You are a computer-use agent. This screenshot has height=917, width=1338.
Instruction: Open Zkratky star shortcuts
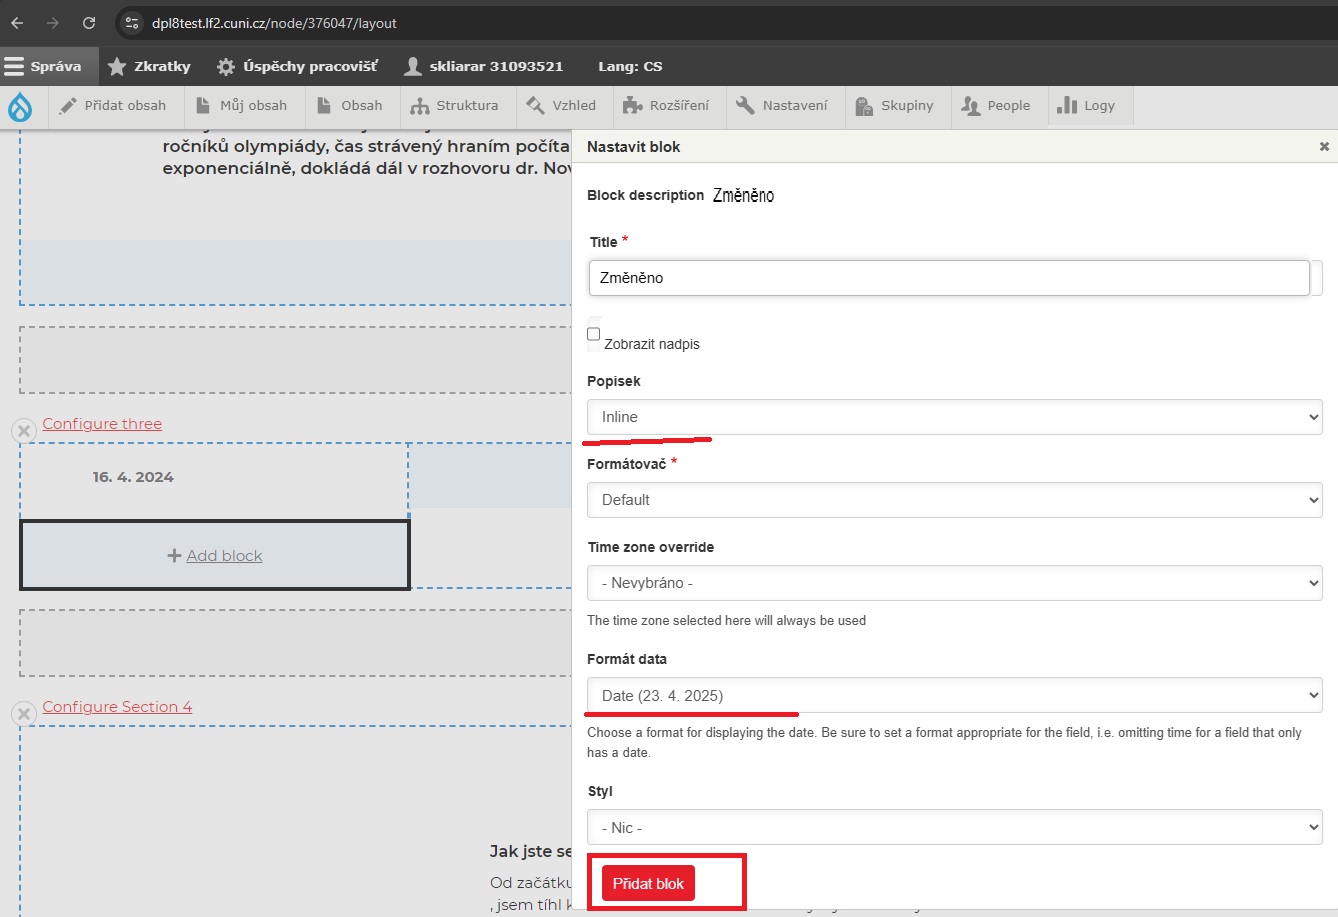coord(149,66)
